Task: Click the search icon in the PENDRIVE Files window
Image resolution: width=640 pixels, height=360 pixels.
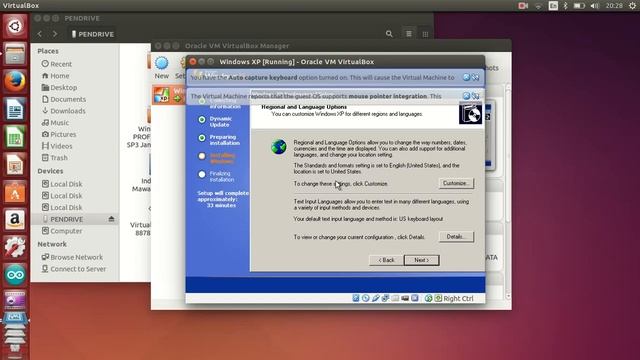Action: coord(389,34)
